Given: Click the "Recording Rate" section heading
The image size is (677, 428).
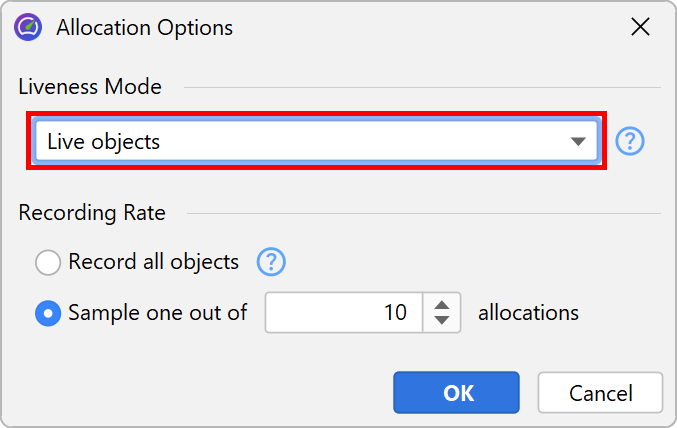Looking at the screenshot, I should tap(92, 213).
